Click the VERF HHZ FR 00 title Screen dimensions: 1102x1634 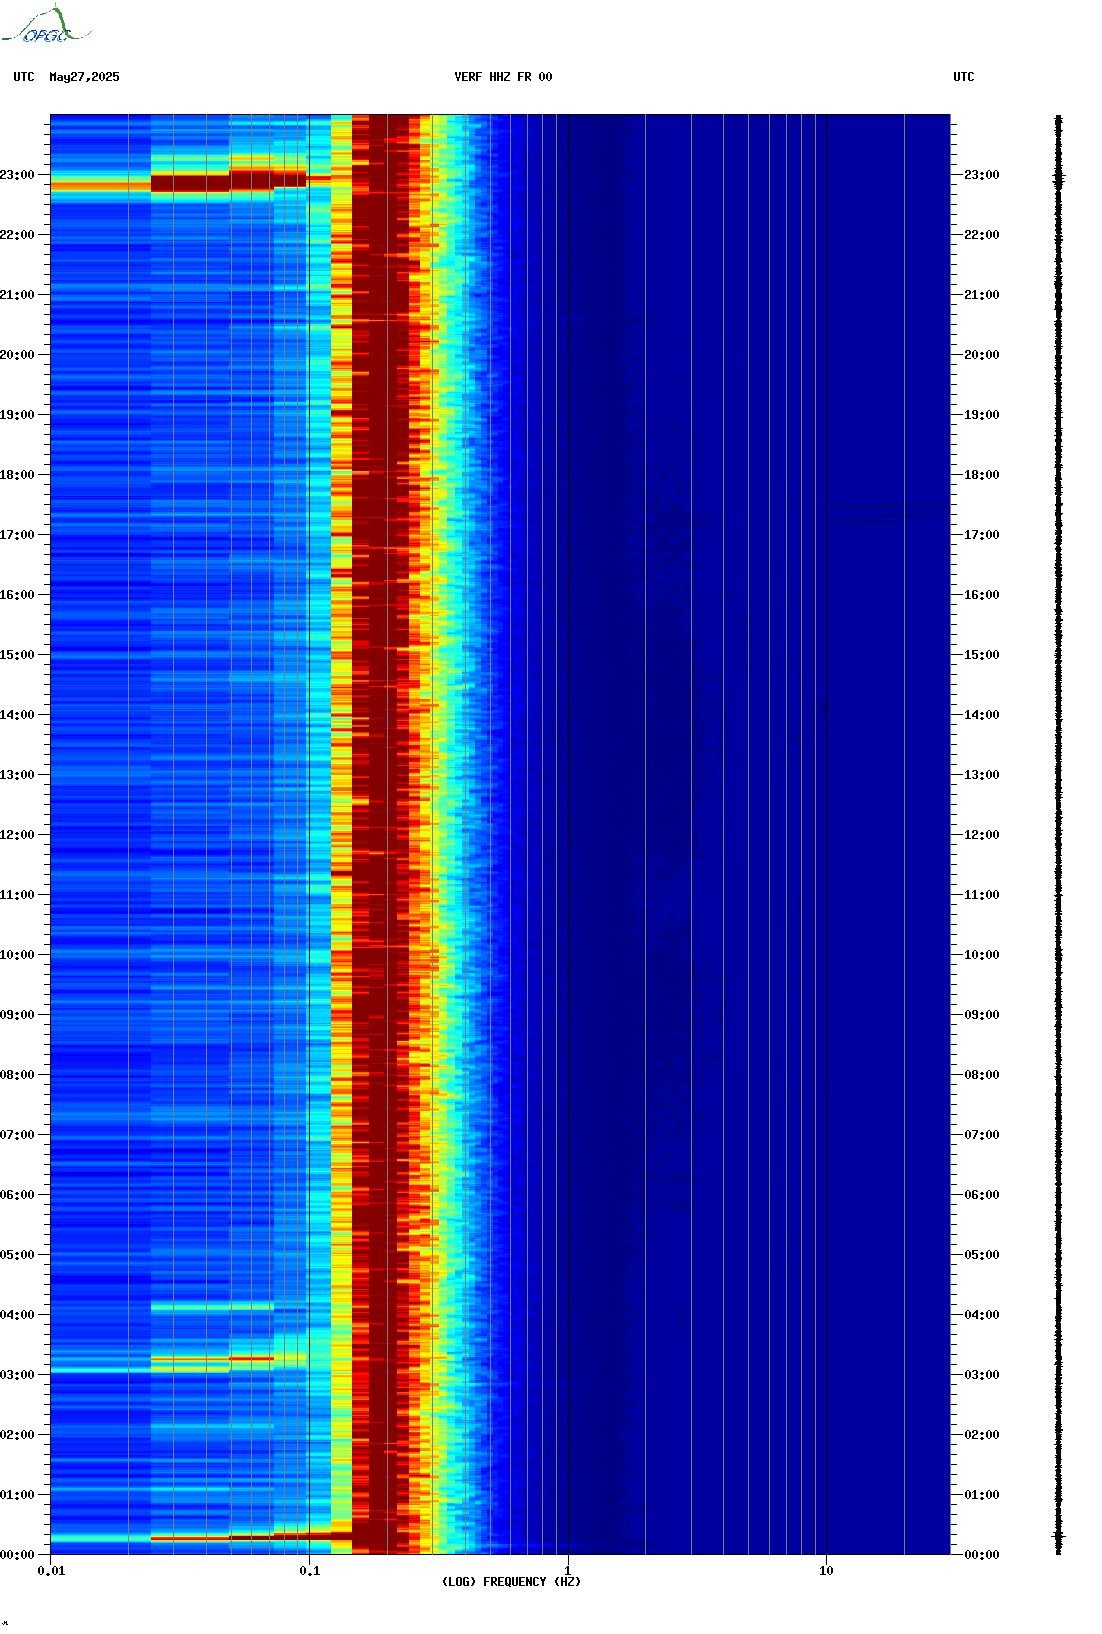(503, 77)
